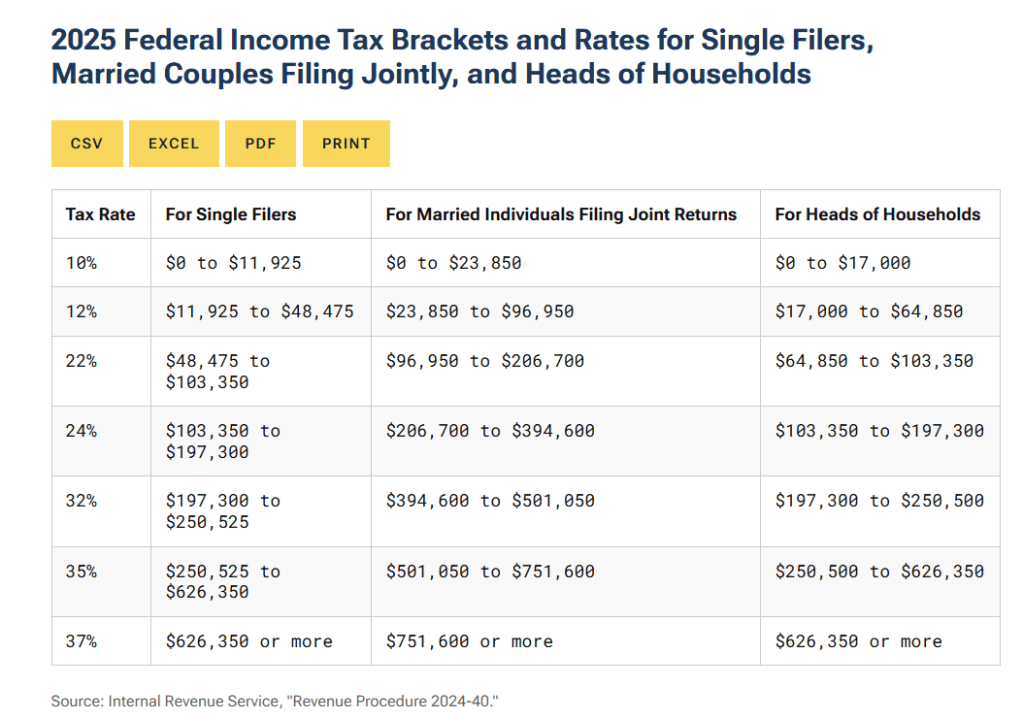This screenshot has height=720, width=1023.
Task: Click the 24% tax rate cell
Action: (81, 431)
